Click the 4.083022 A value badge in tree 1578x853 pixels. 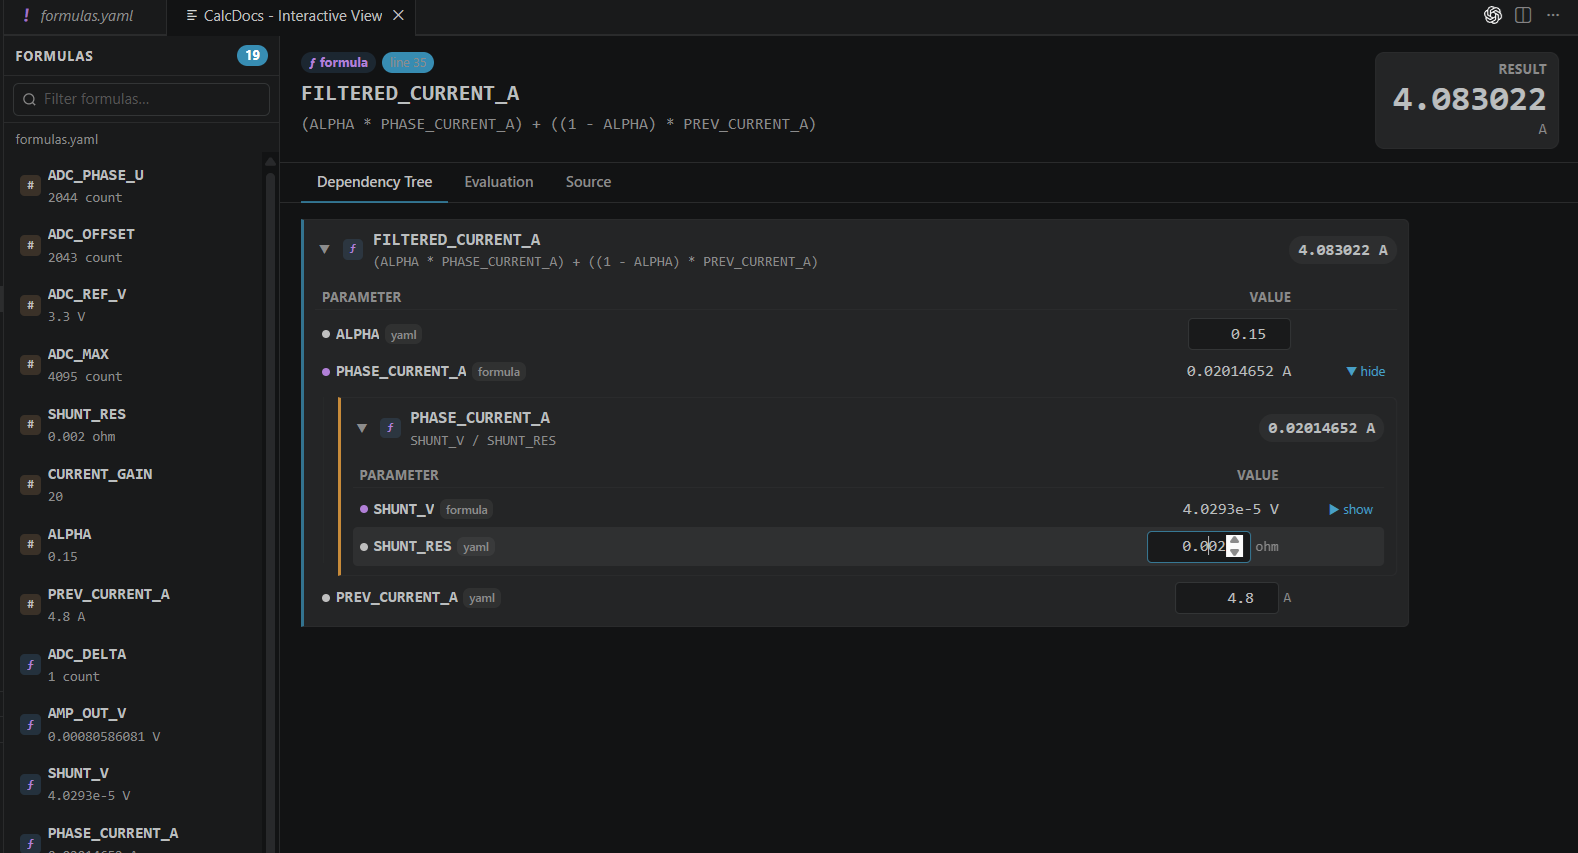point(1342,250)
